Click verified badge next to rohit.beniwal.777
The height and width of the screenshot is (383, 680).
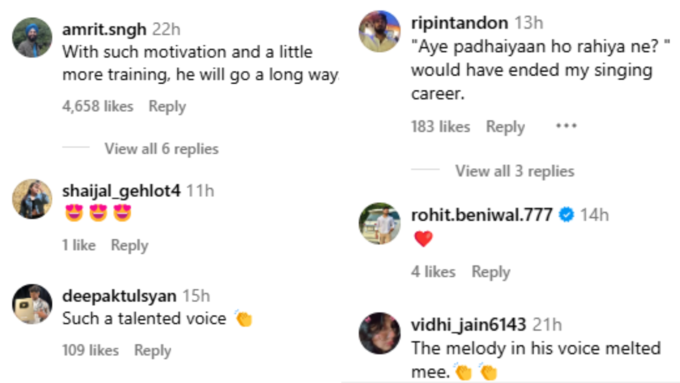click(x=566, y=215)
